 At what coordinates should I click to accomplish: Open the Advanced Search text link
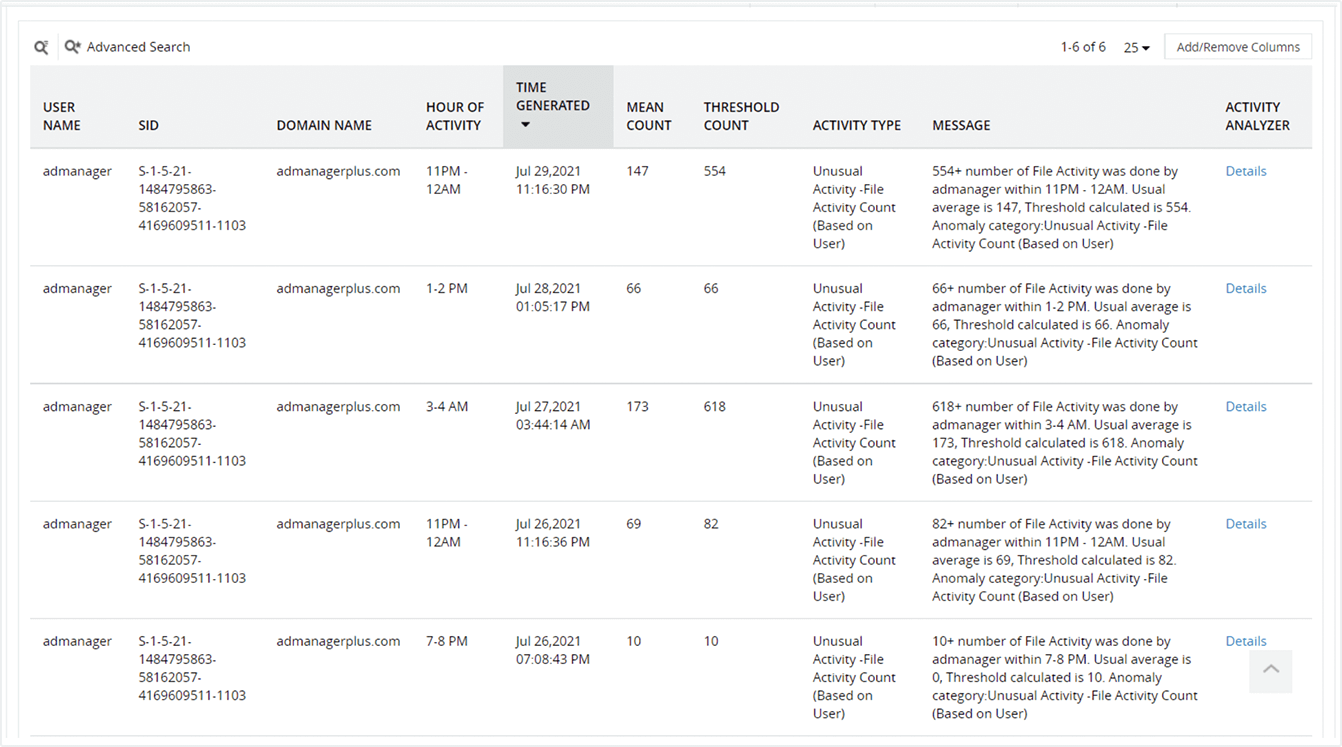click(138, 47)
